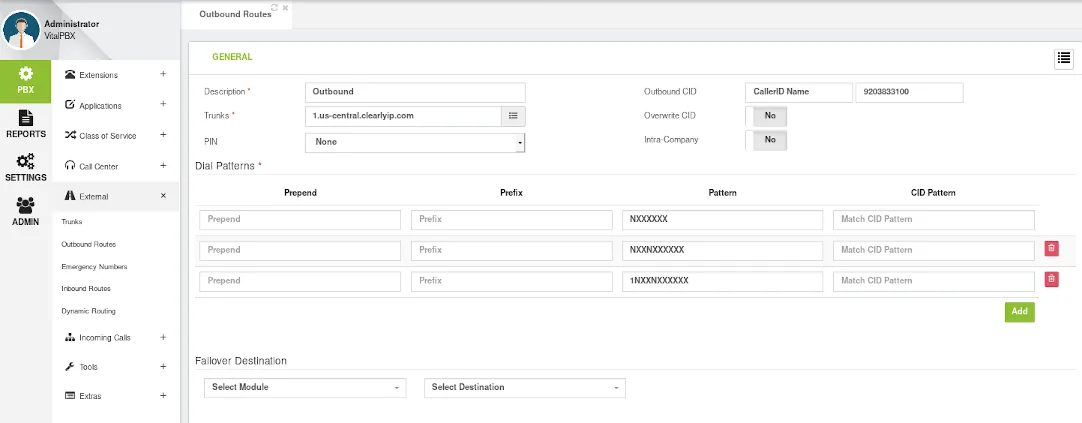Click the green Add button

coord(1019,311)
